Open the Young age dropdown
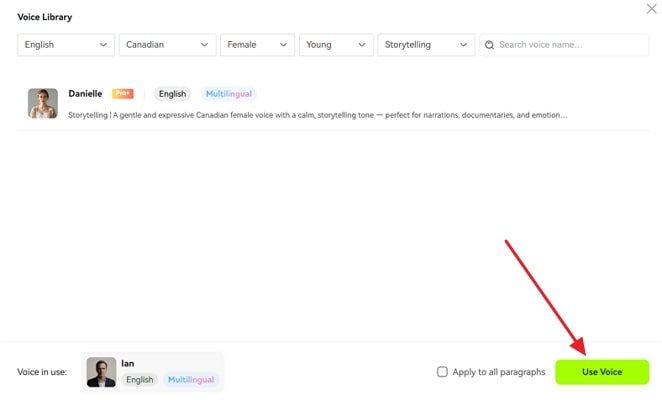This screenshot has height=400, width=662. 336,45
